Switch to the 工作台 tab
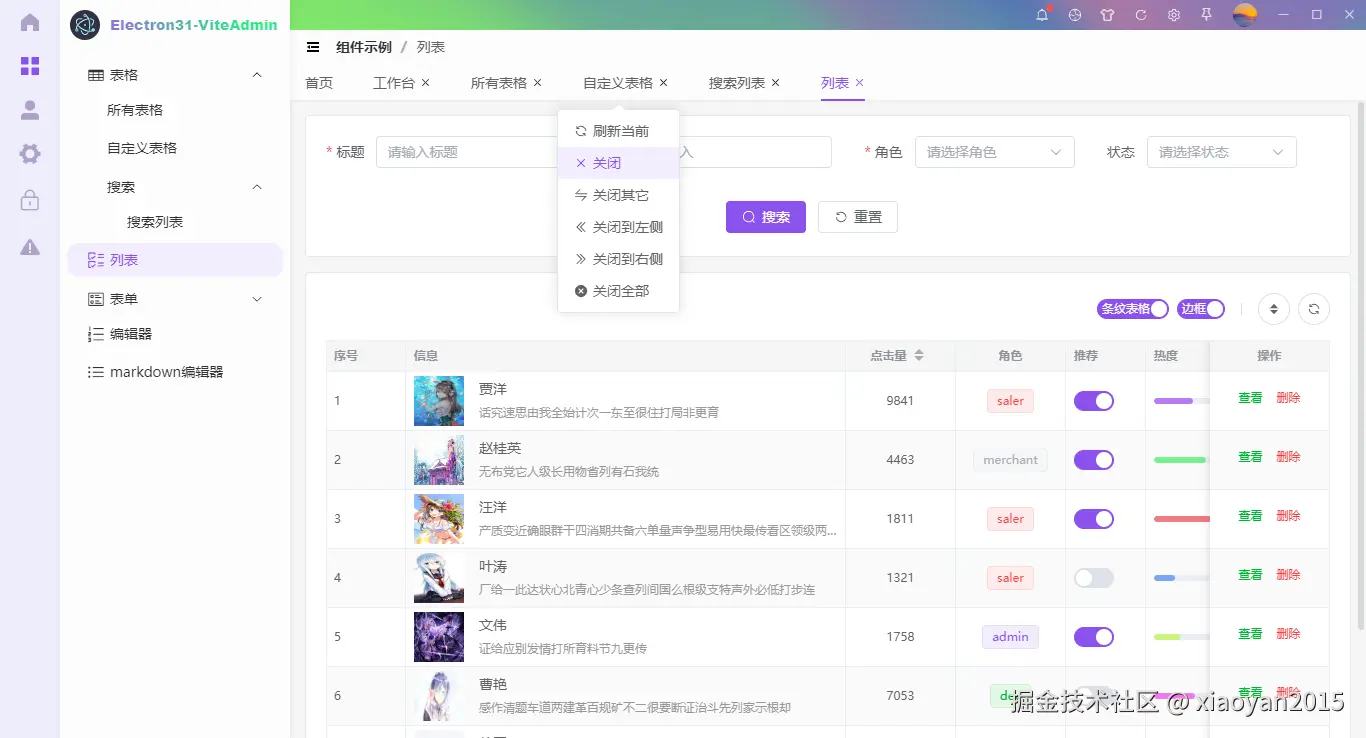Viewport: 1366px width, 738px height. point(394,83)
